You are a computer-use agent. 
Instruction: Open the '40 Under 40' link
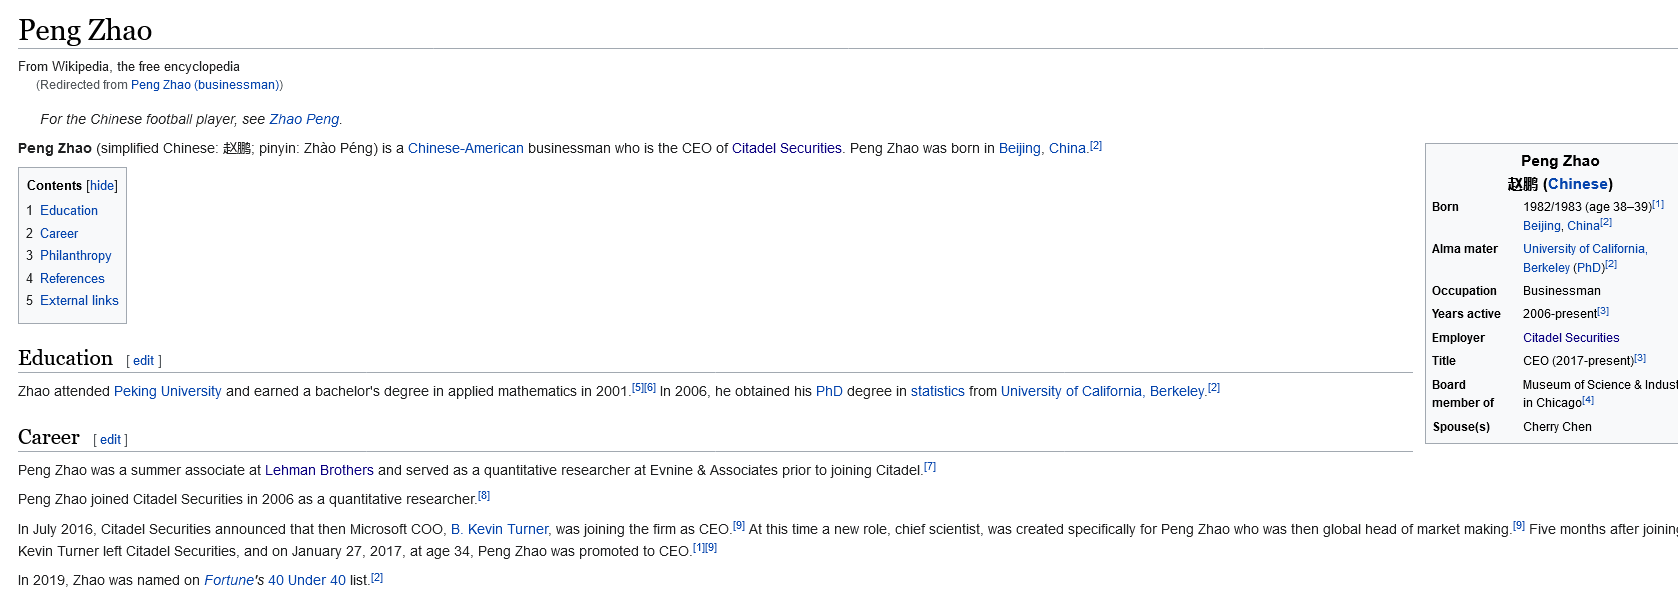coord(307,580)
